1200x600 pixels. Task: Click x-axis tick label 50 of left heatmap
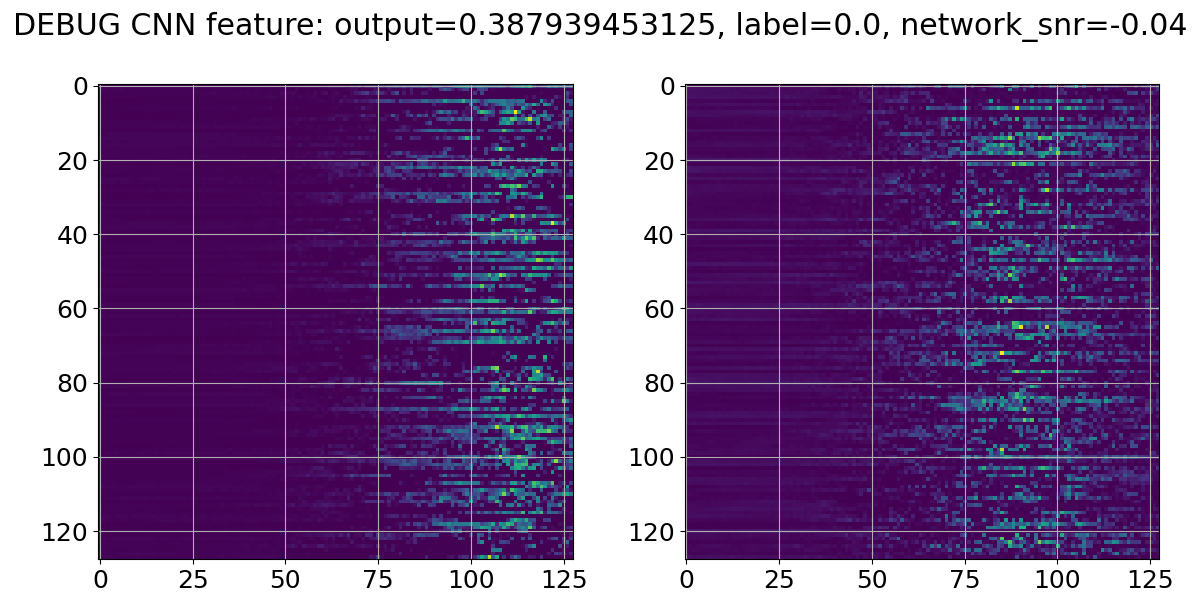coord(285,579)
